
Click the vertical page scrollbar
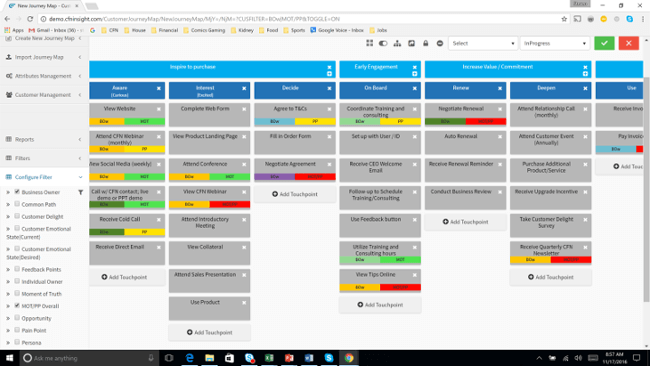646,189
